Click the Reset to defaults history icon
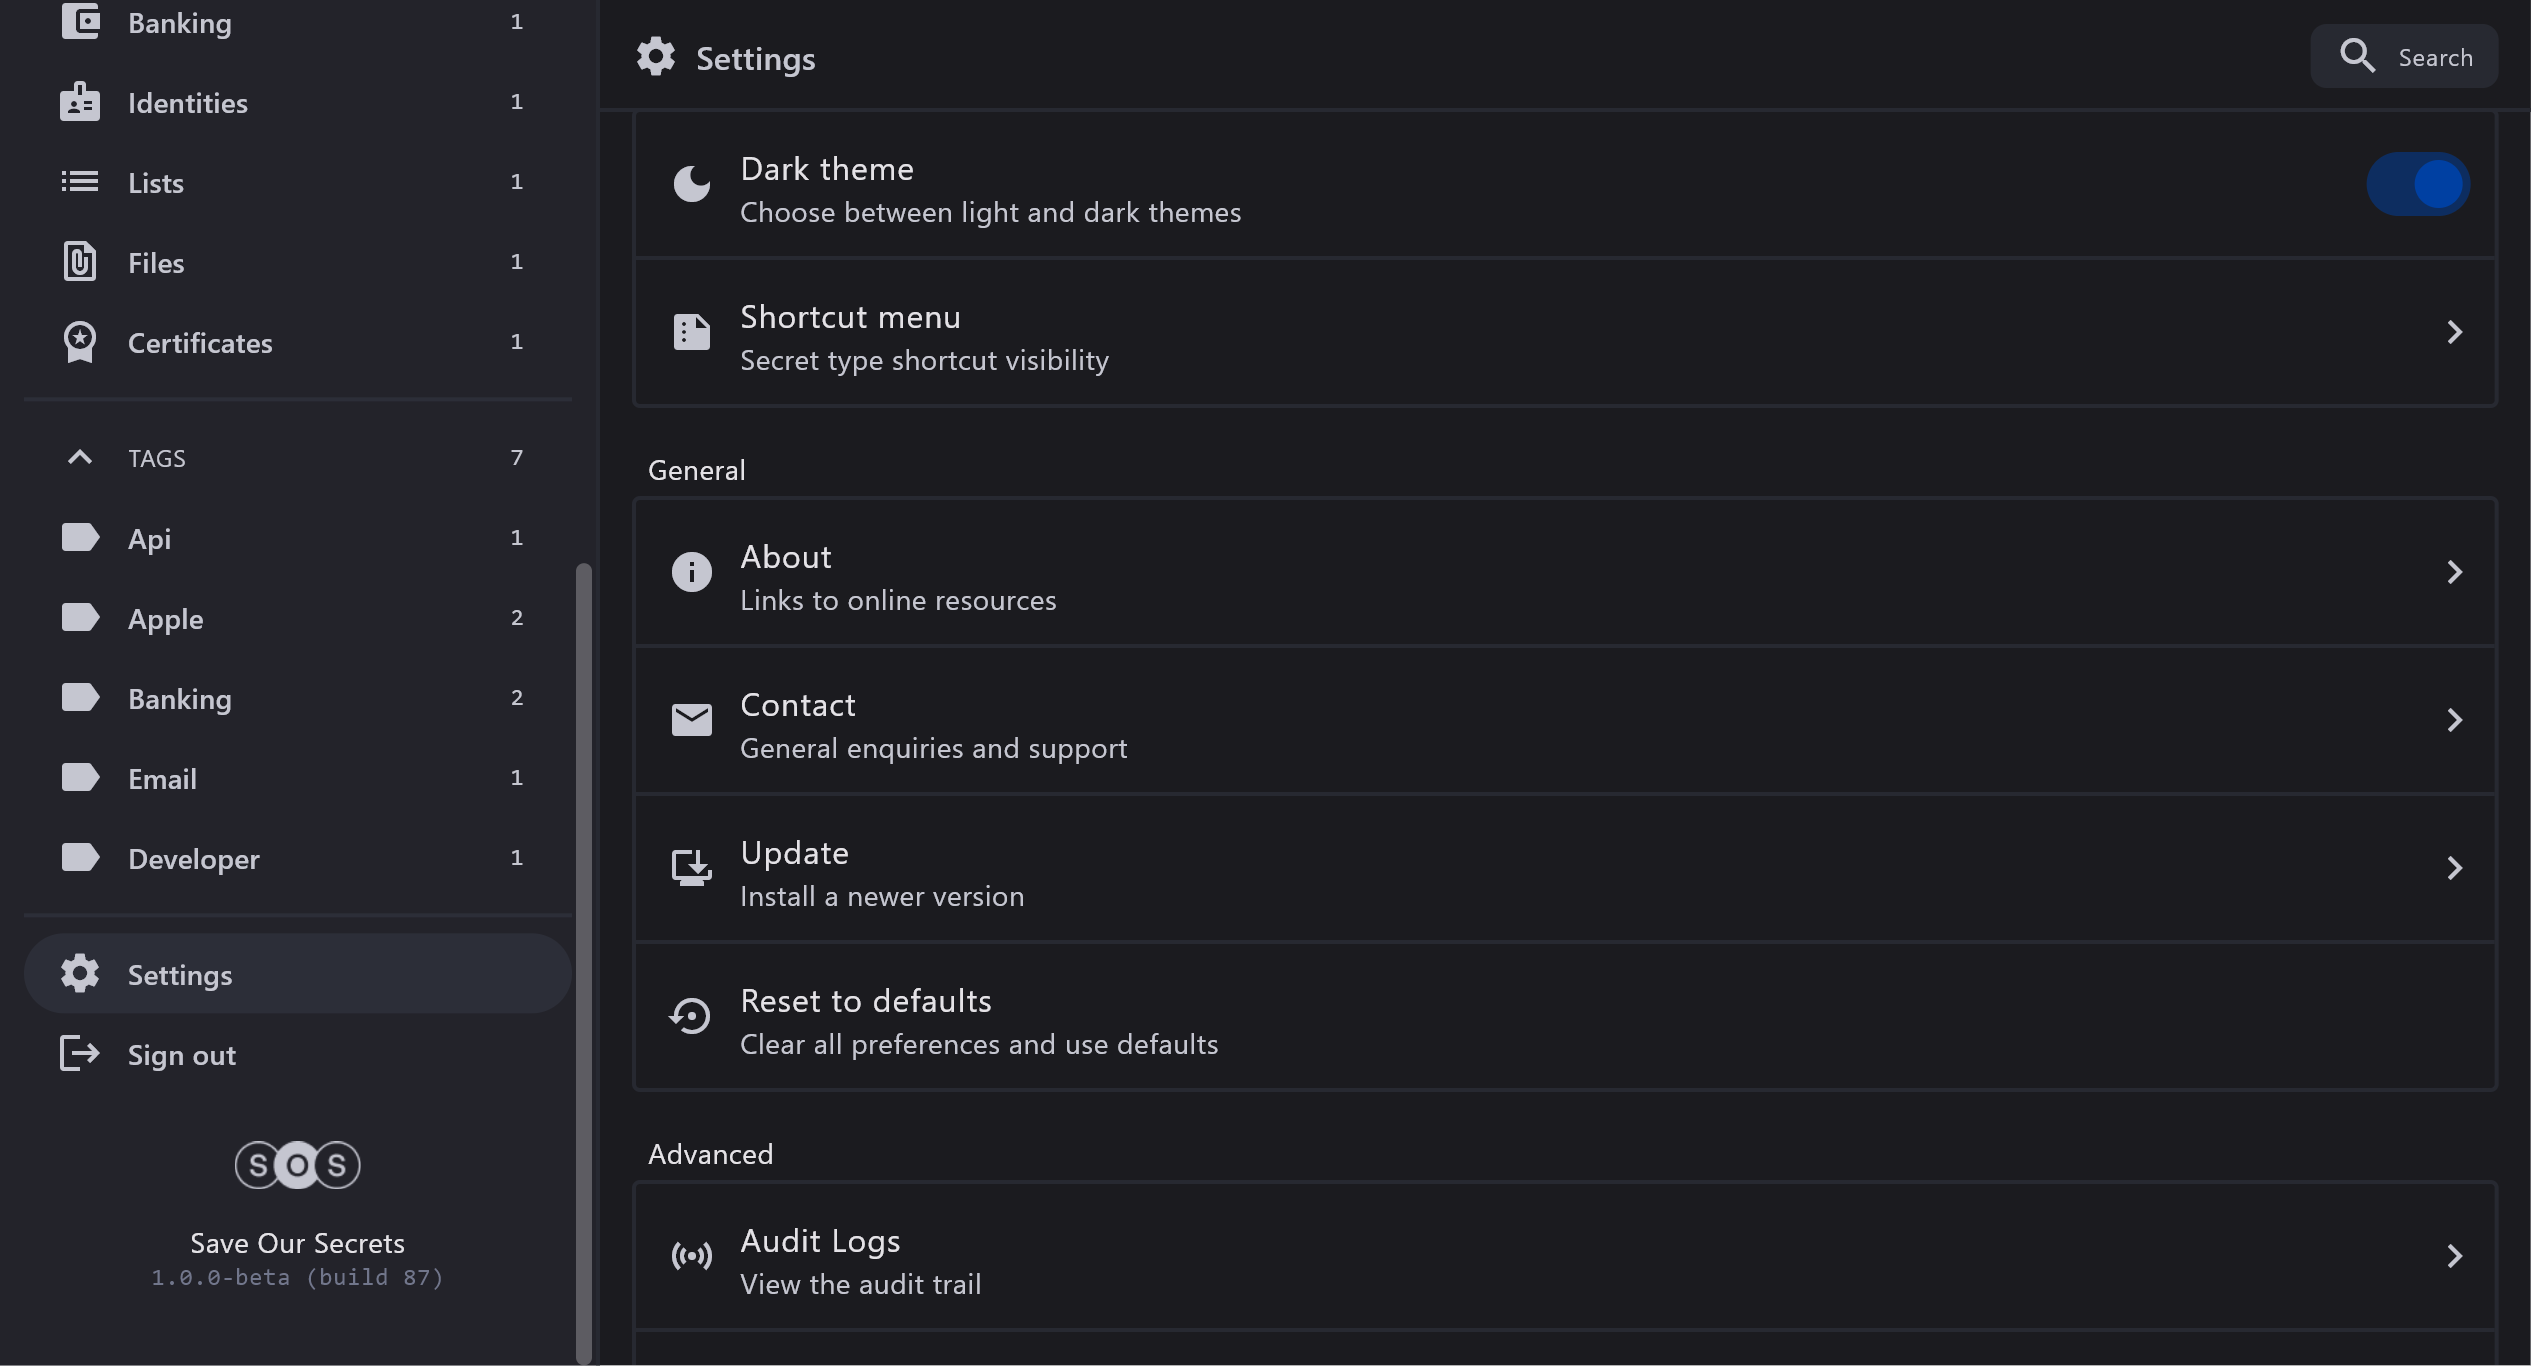 (691, 1016)
